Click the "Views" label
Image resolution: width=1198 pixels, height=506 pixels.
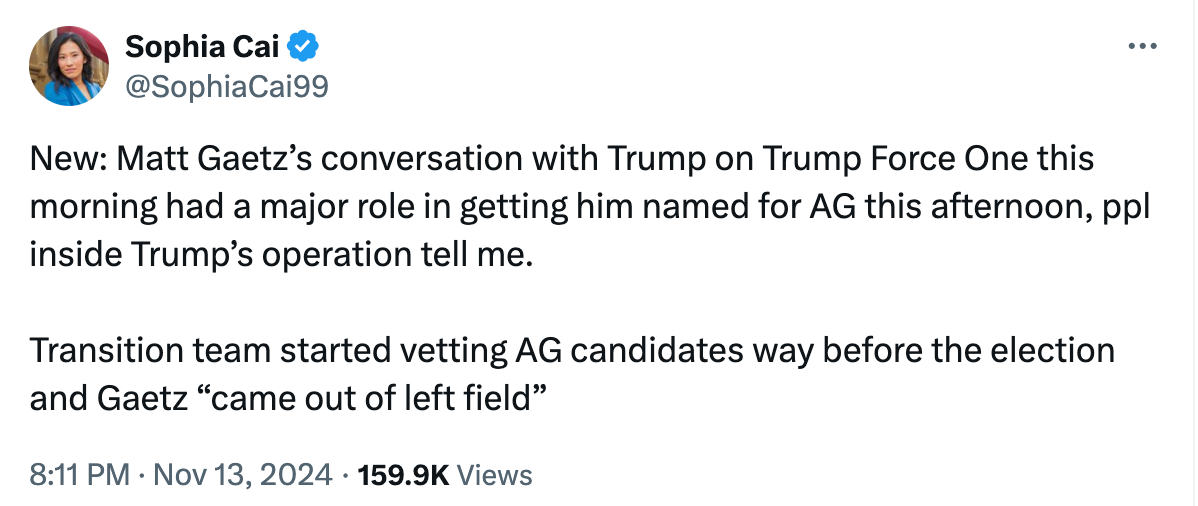(494, 475)
